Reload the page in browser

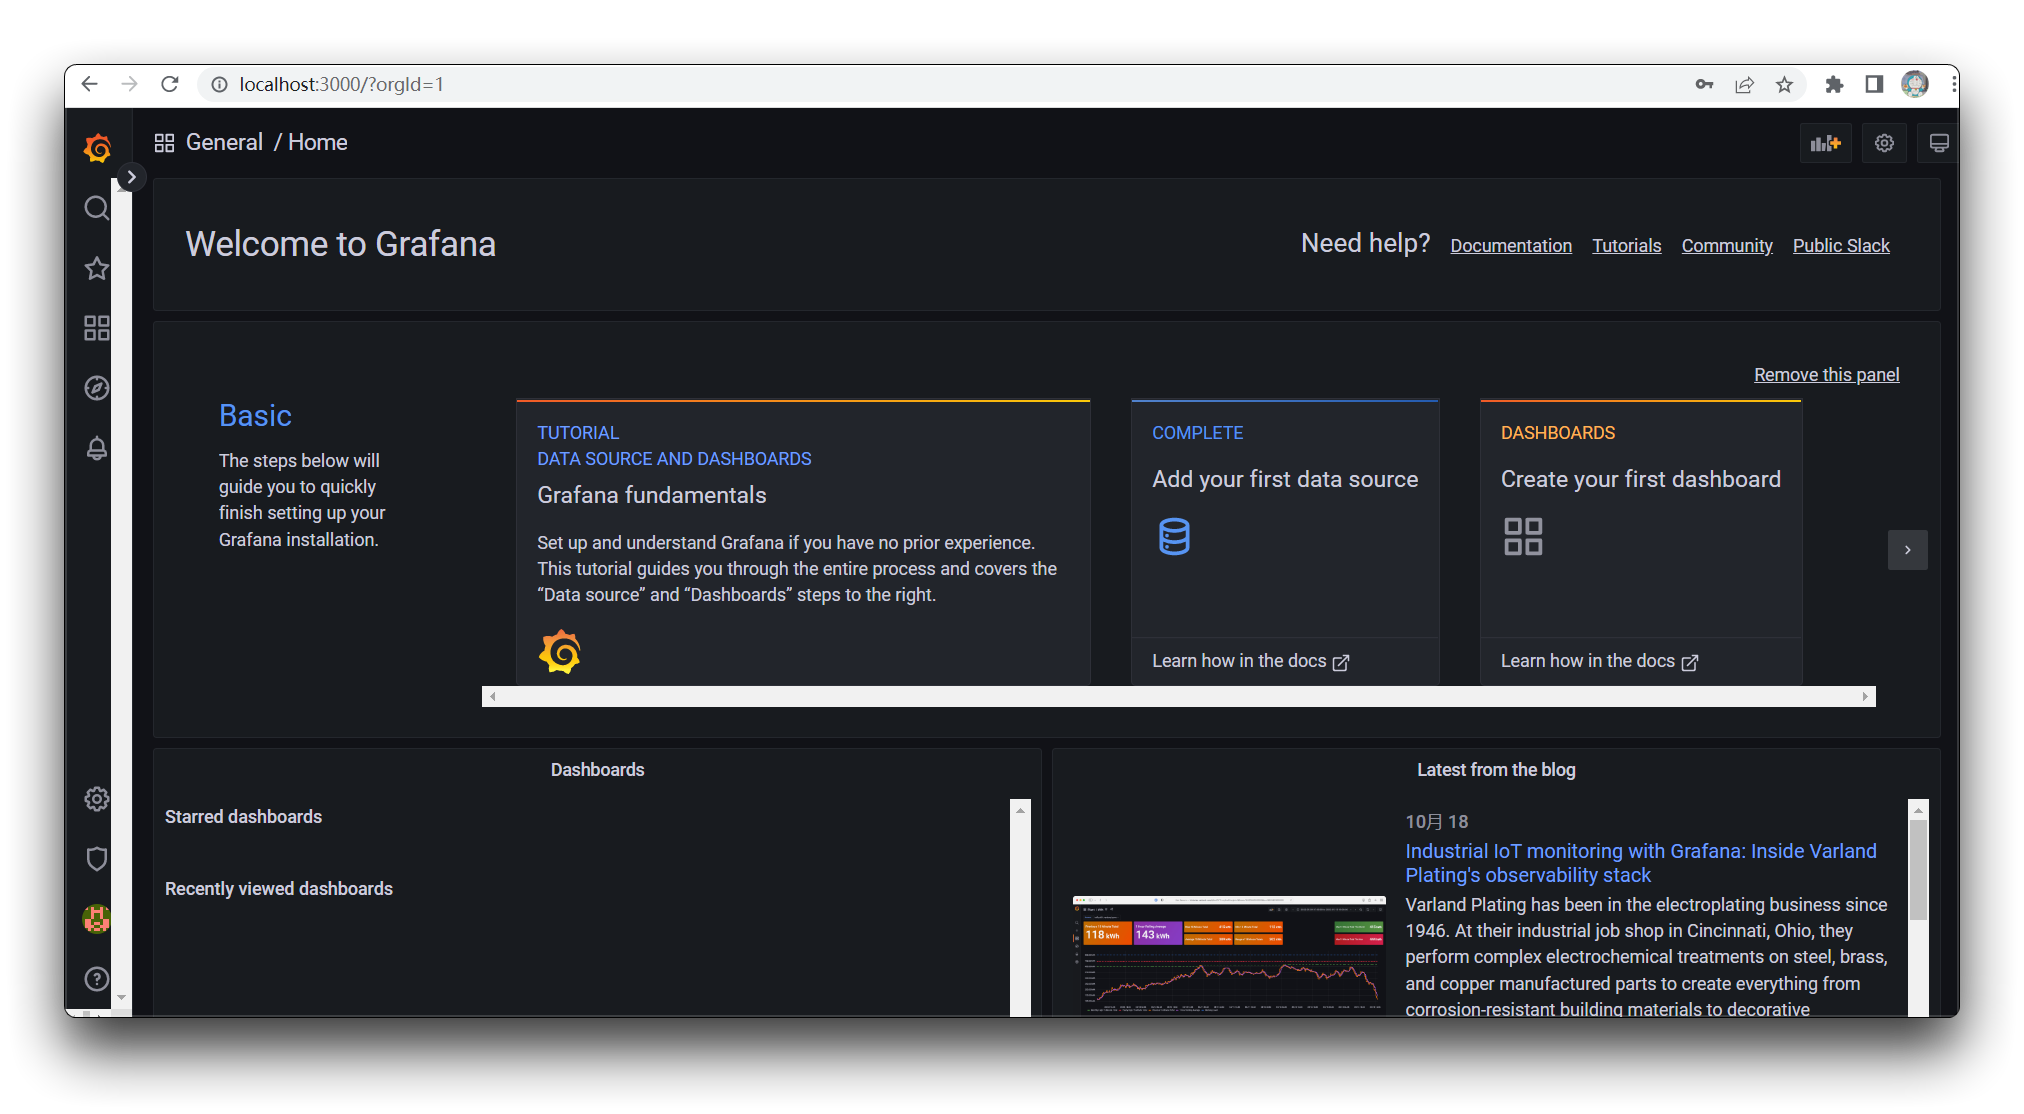click(170, 84)
